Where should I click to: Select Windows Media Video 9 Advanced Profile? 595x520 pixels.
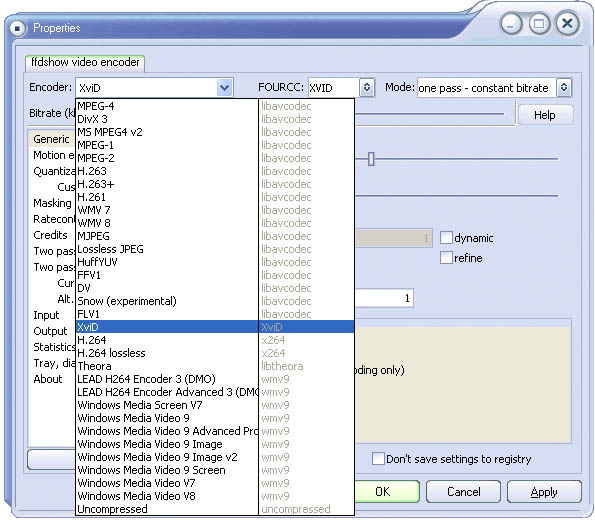tap(215, 431)
